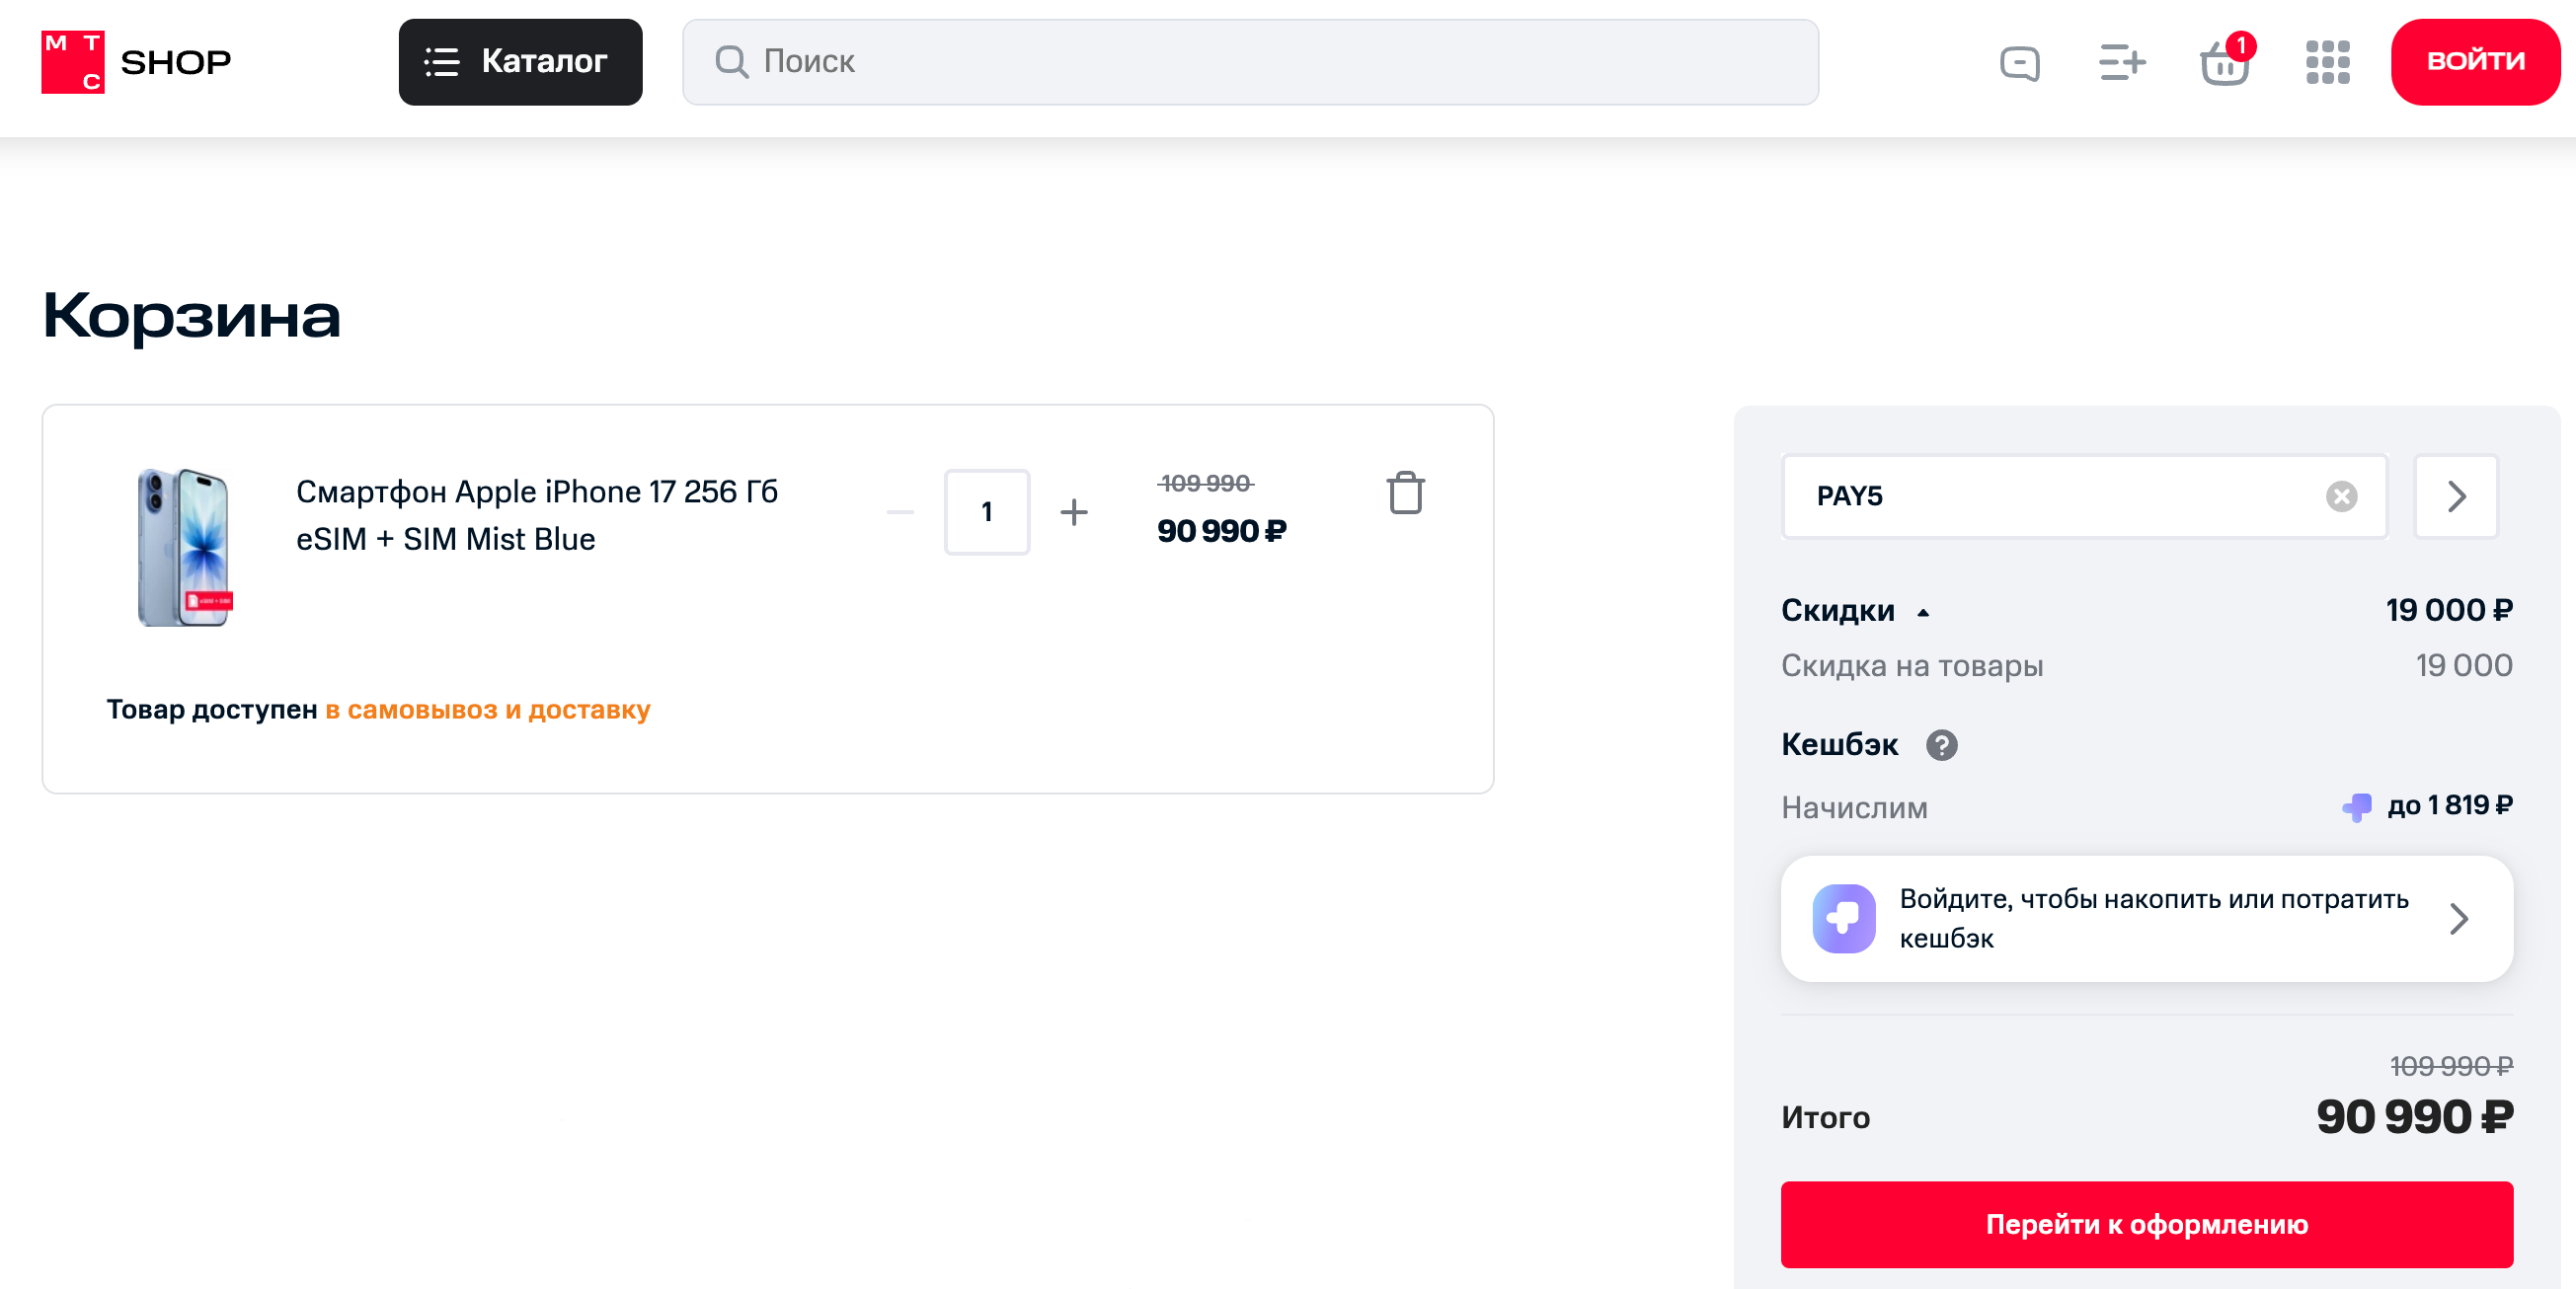The image size is (2576, 1289).
Task: Open the apps grid menu icon
Action: pos(2327,63)
